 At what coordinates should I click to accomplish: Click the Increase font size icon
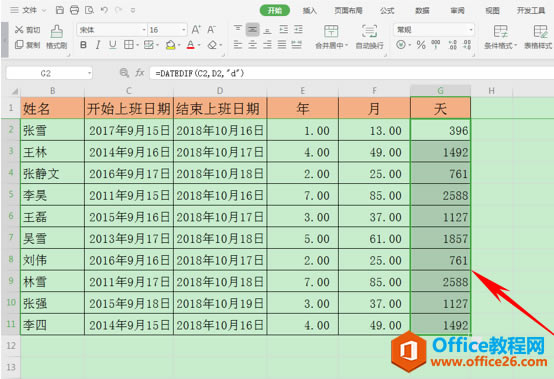click(196, 30)
